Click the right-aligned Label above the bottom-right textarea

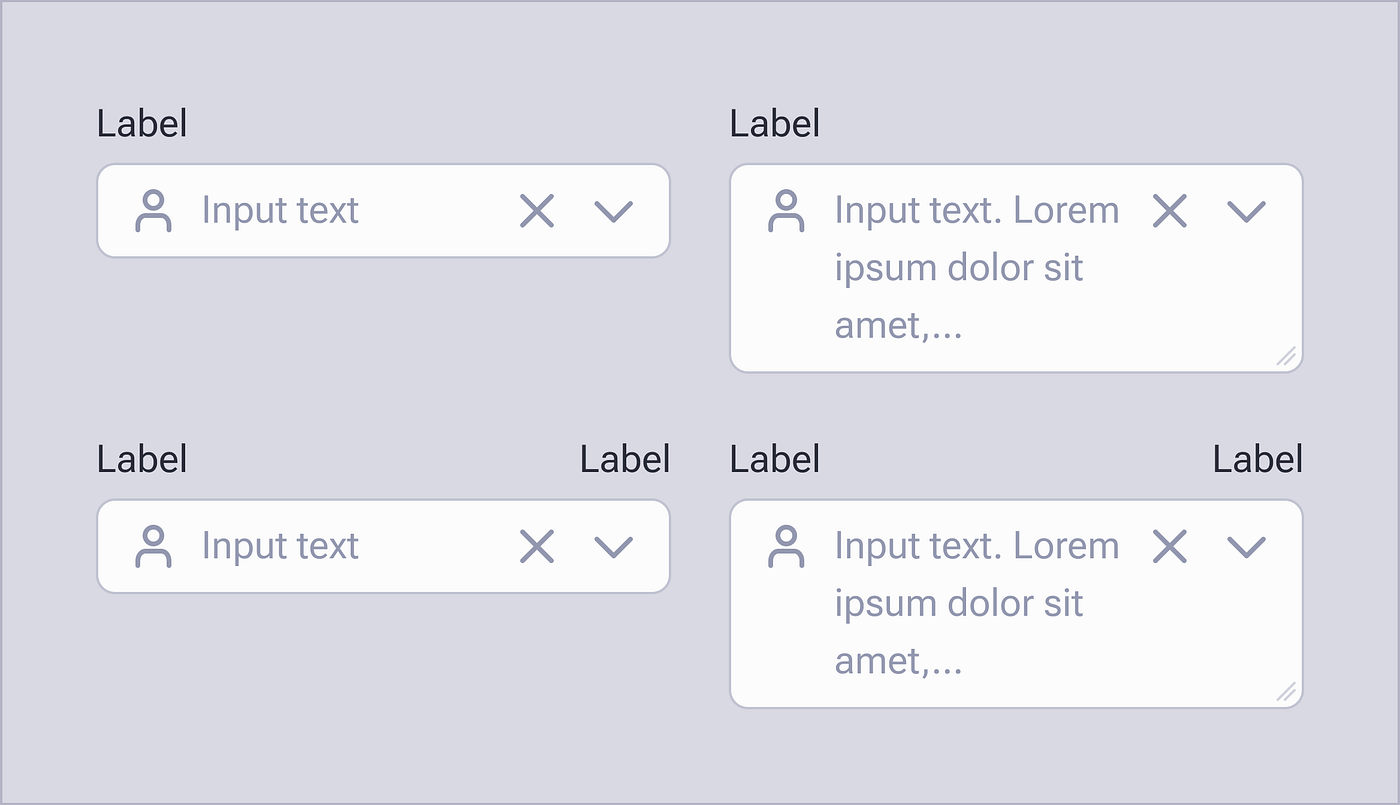click(x=1258, y=459)
